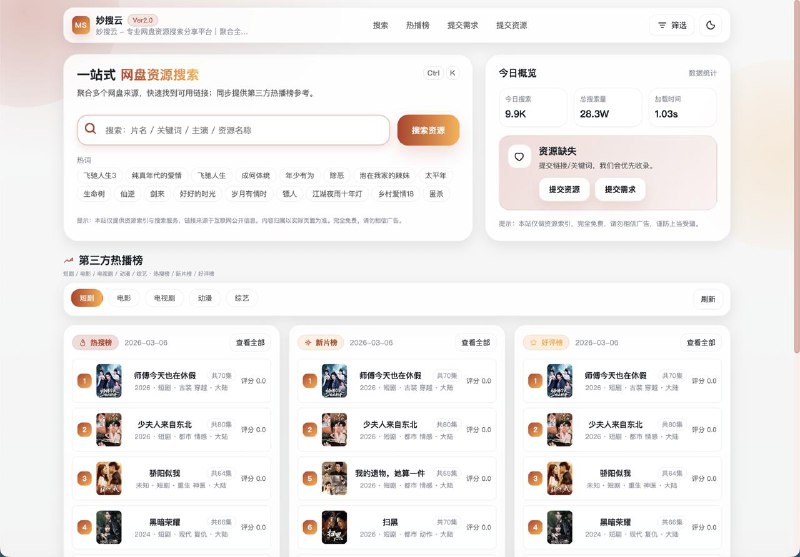
Task: Click the trending arrow icon by 第三方热播榜
Action: (x=69, y=260)
